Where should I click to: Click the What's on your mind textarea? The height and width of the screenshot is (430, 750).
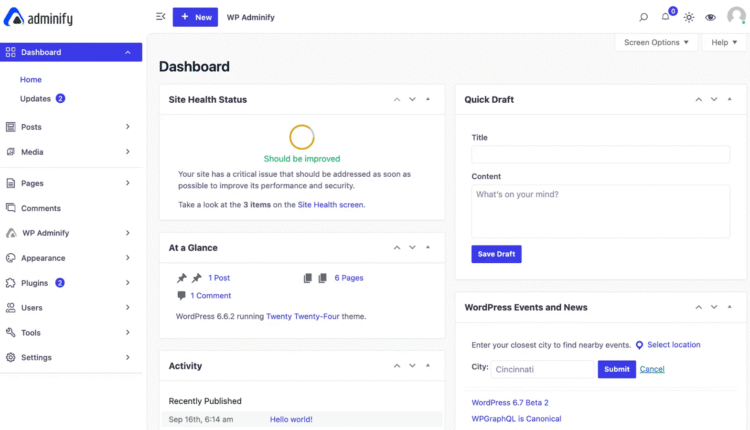click(600, 211)
